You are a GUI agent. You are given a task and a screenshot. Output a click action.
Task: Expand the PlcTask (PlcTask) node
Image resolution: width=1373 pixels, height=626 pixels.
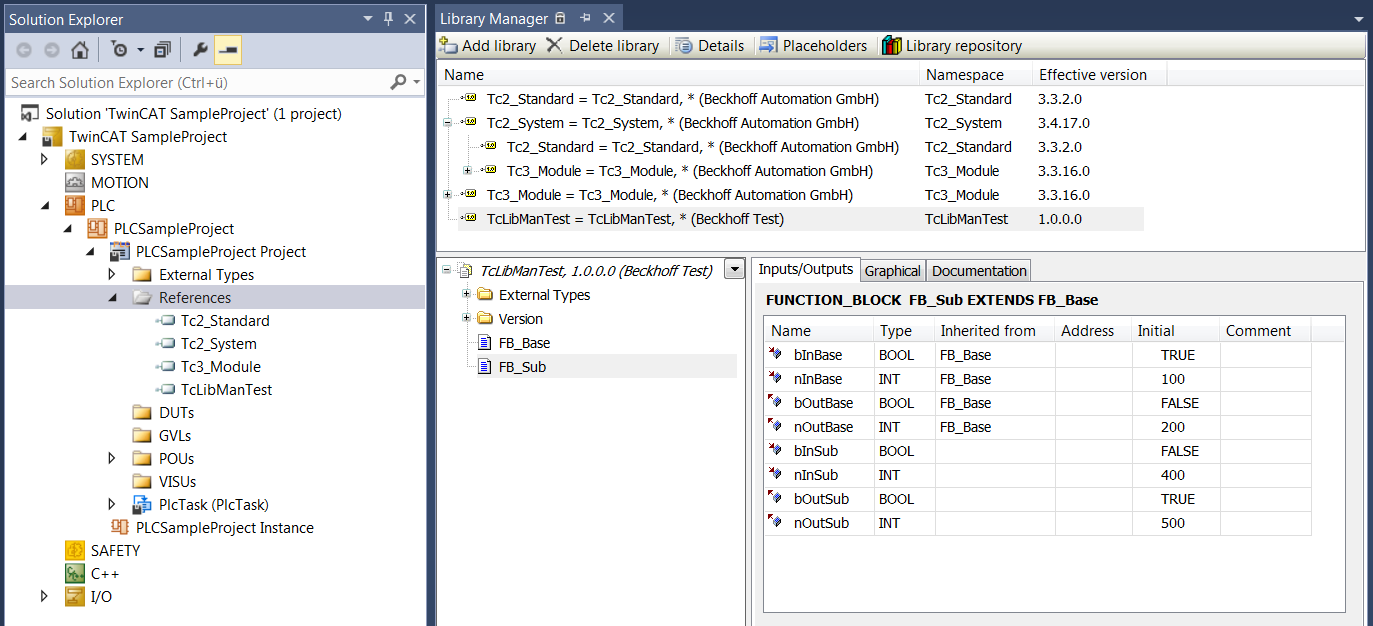coord(112,504)
